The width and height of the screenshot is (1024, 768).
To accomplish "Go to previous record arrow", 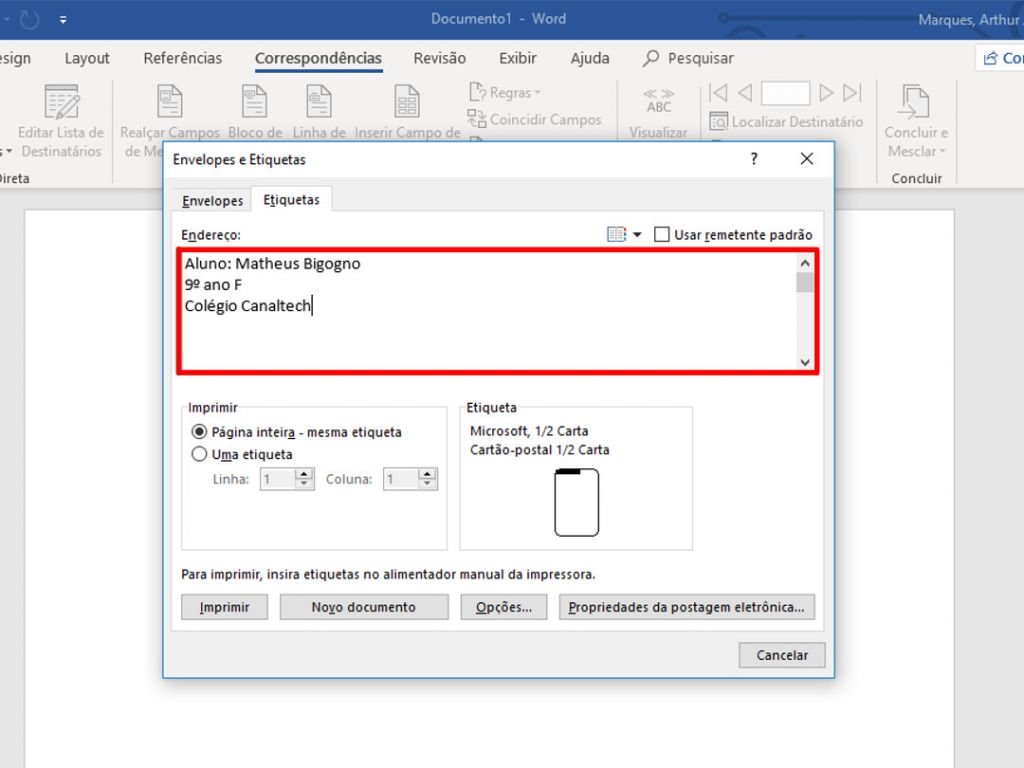I will [x=745, y=93].
